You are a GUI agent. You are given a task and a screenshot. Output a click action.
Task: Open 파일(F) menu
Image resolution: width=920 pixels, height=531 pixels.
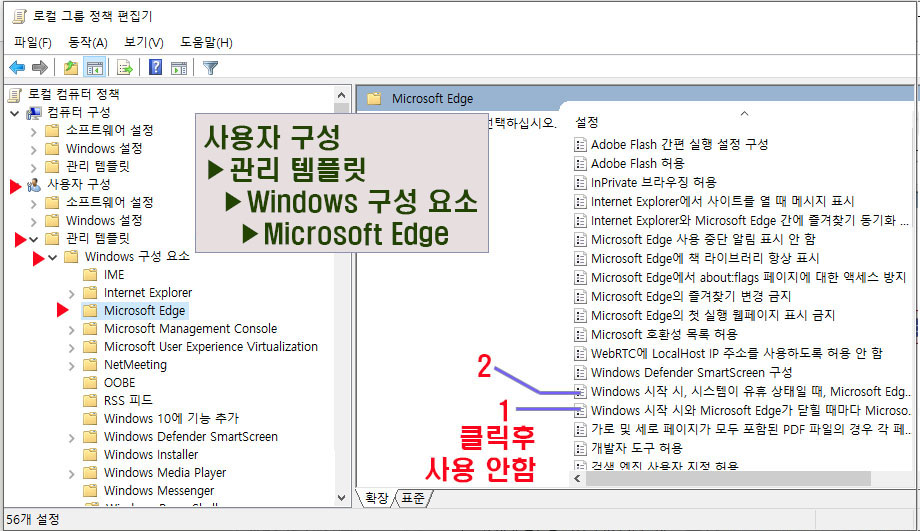pyautogui.click(x=32, y=42)
